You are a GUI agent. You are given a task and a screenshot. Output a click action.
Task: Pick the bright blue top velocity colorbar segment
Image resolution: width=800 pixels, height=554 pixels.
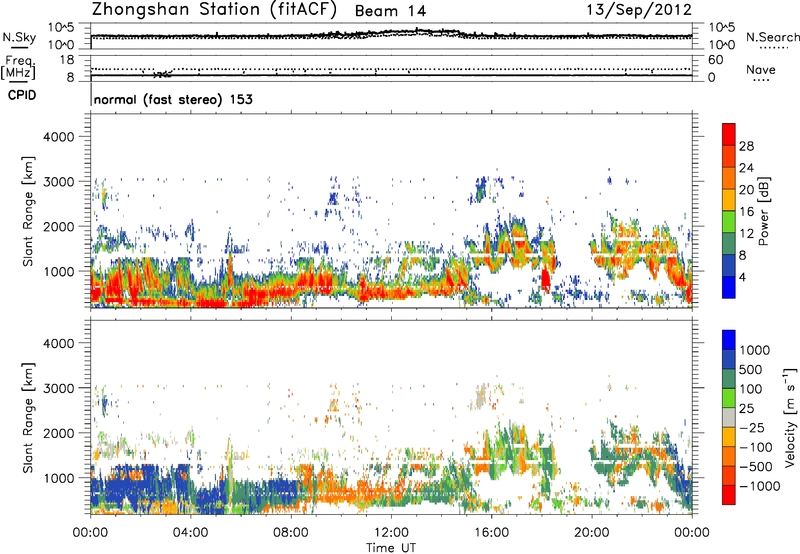point(729,340)
